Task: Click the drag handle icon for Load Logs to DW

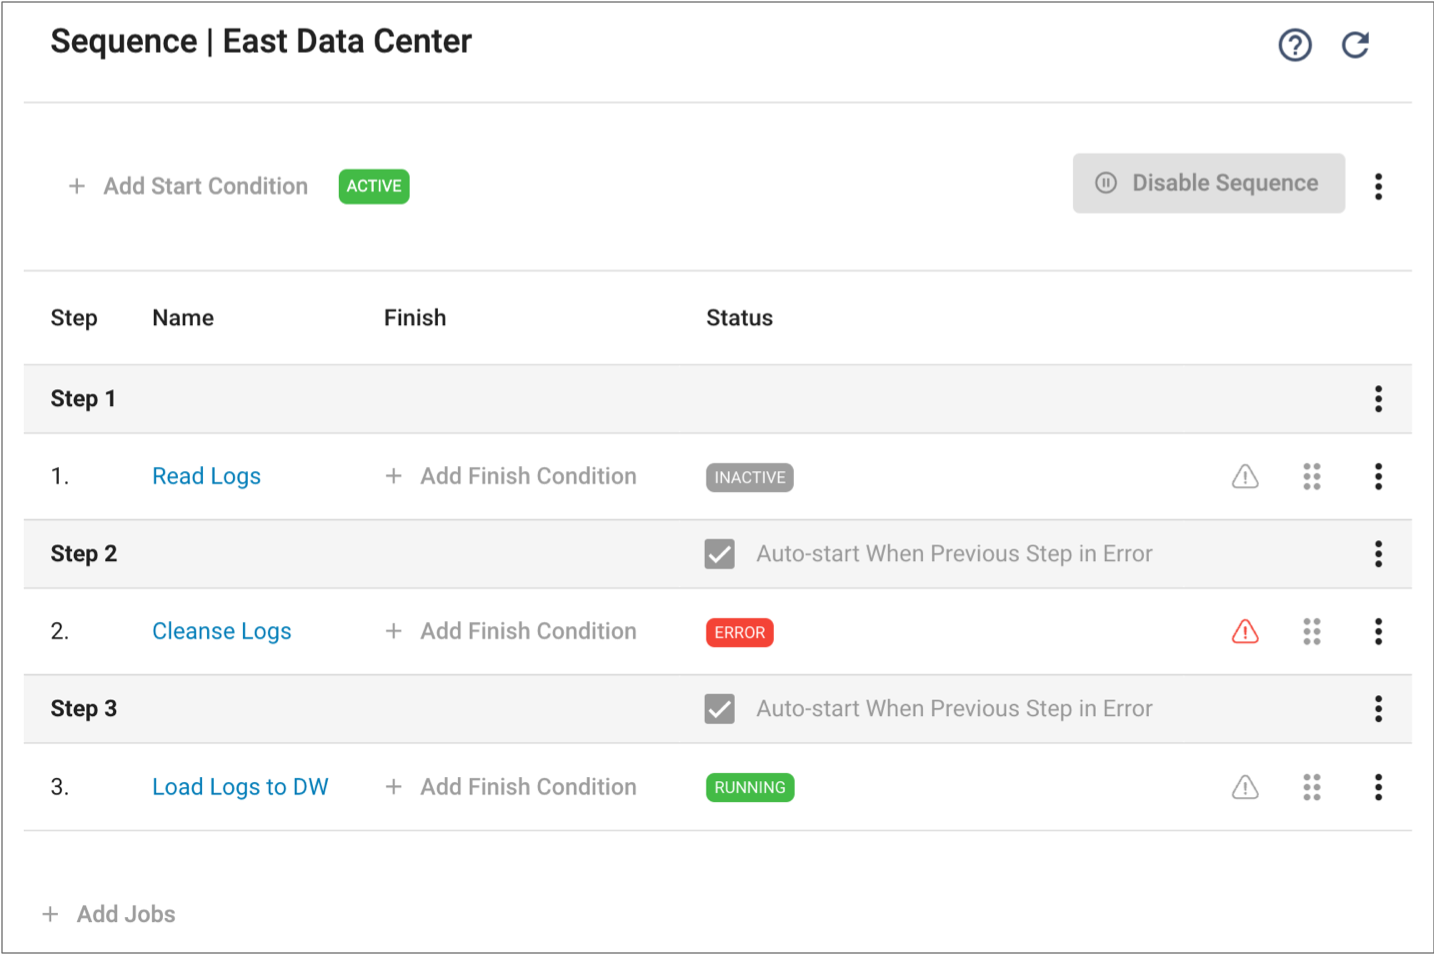Action: pos(1312,787)
